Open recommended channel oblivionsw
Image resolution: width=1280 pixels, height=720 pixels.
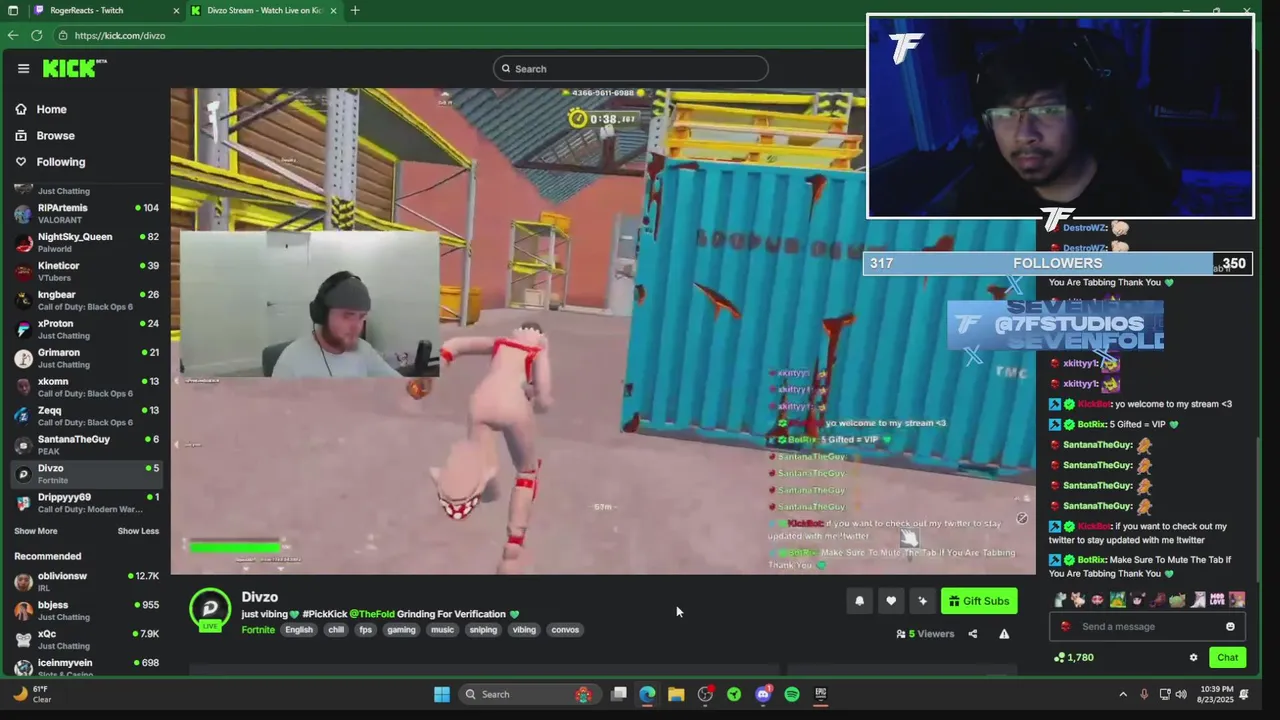[86, 581]
